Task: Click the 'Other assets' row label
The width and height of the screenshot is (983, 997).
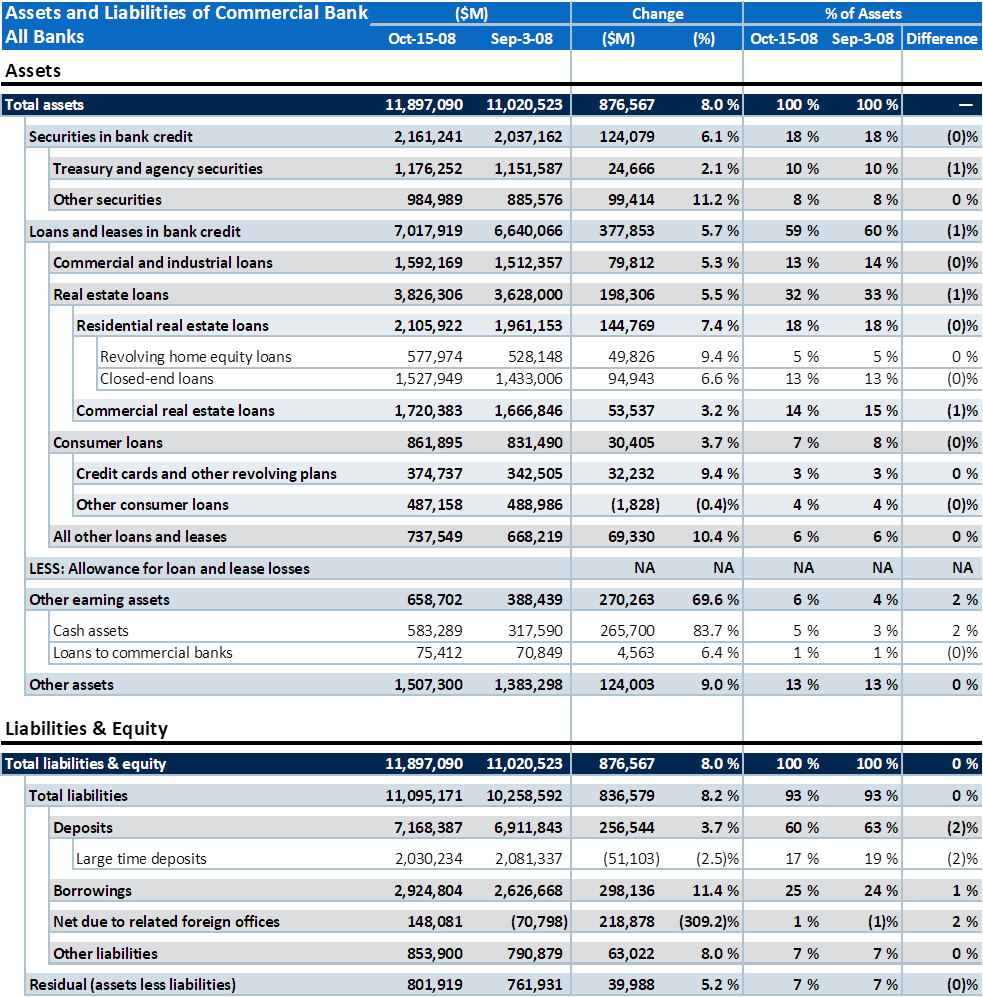Action: coord(72,685)
